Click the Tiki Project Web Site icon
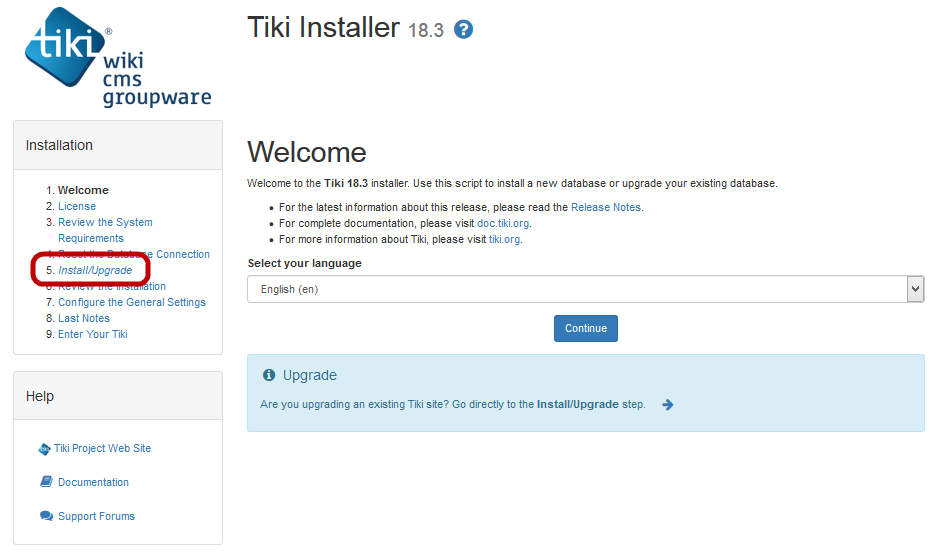The width and height of the screenshot is (937, 555). coord(45,449)
